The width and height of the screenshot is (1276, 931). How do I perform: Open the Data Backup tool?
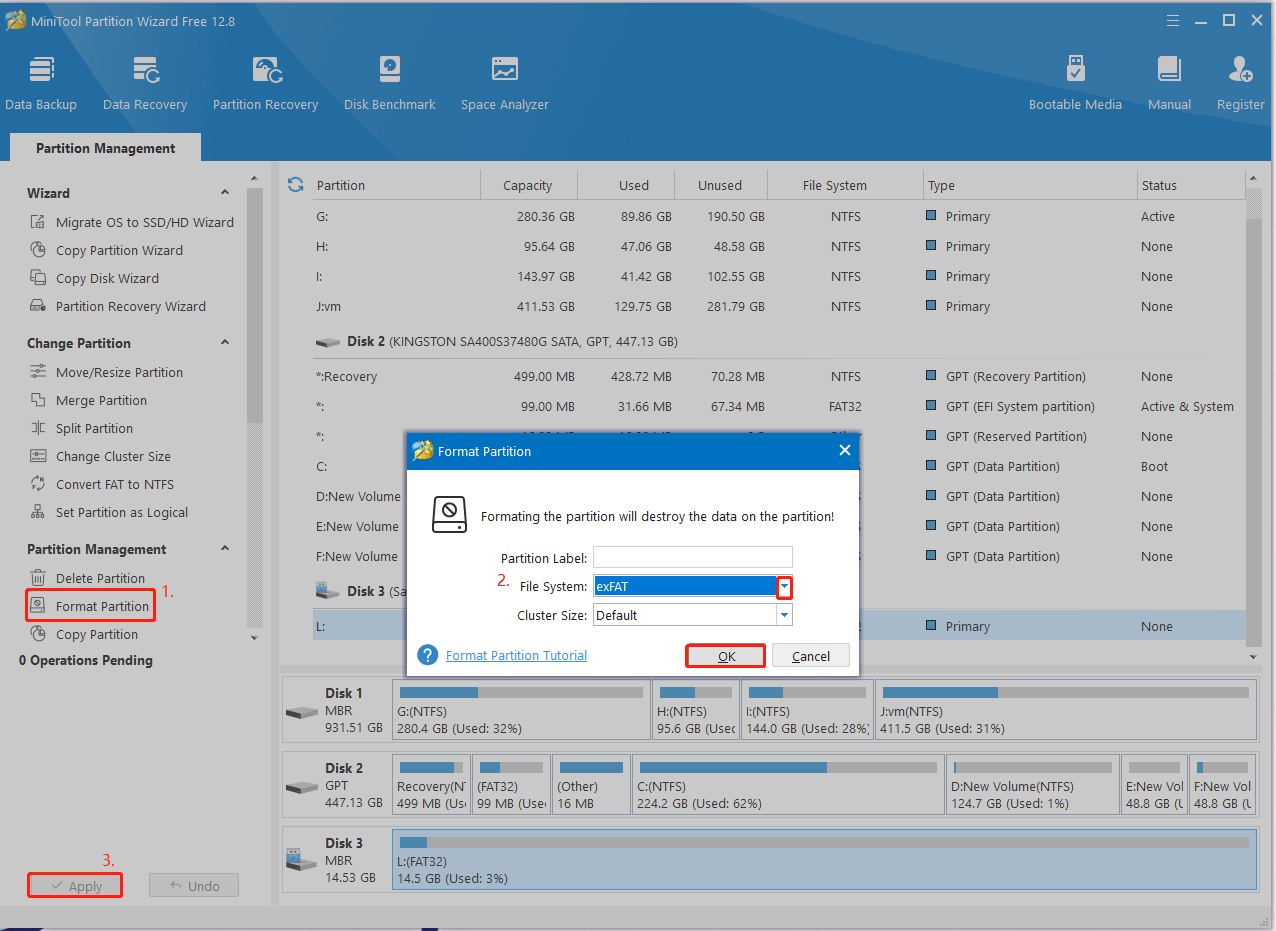click(x=41, y=83)
